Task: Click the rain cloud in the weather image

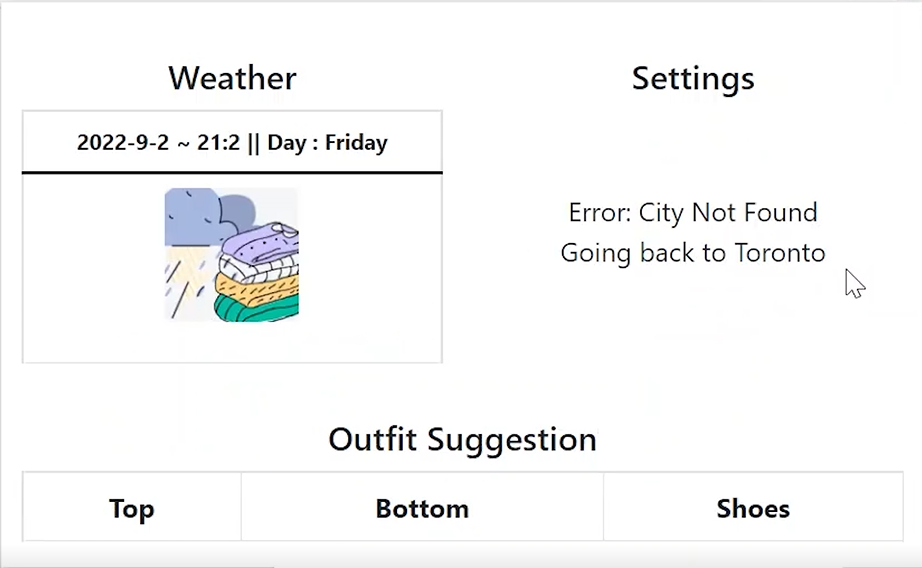Action: pyautogui.click(x=188, y=213)
